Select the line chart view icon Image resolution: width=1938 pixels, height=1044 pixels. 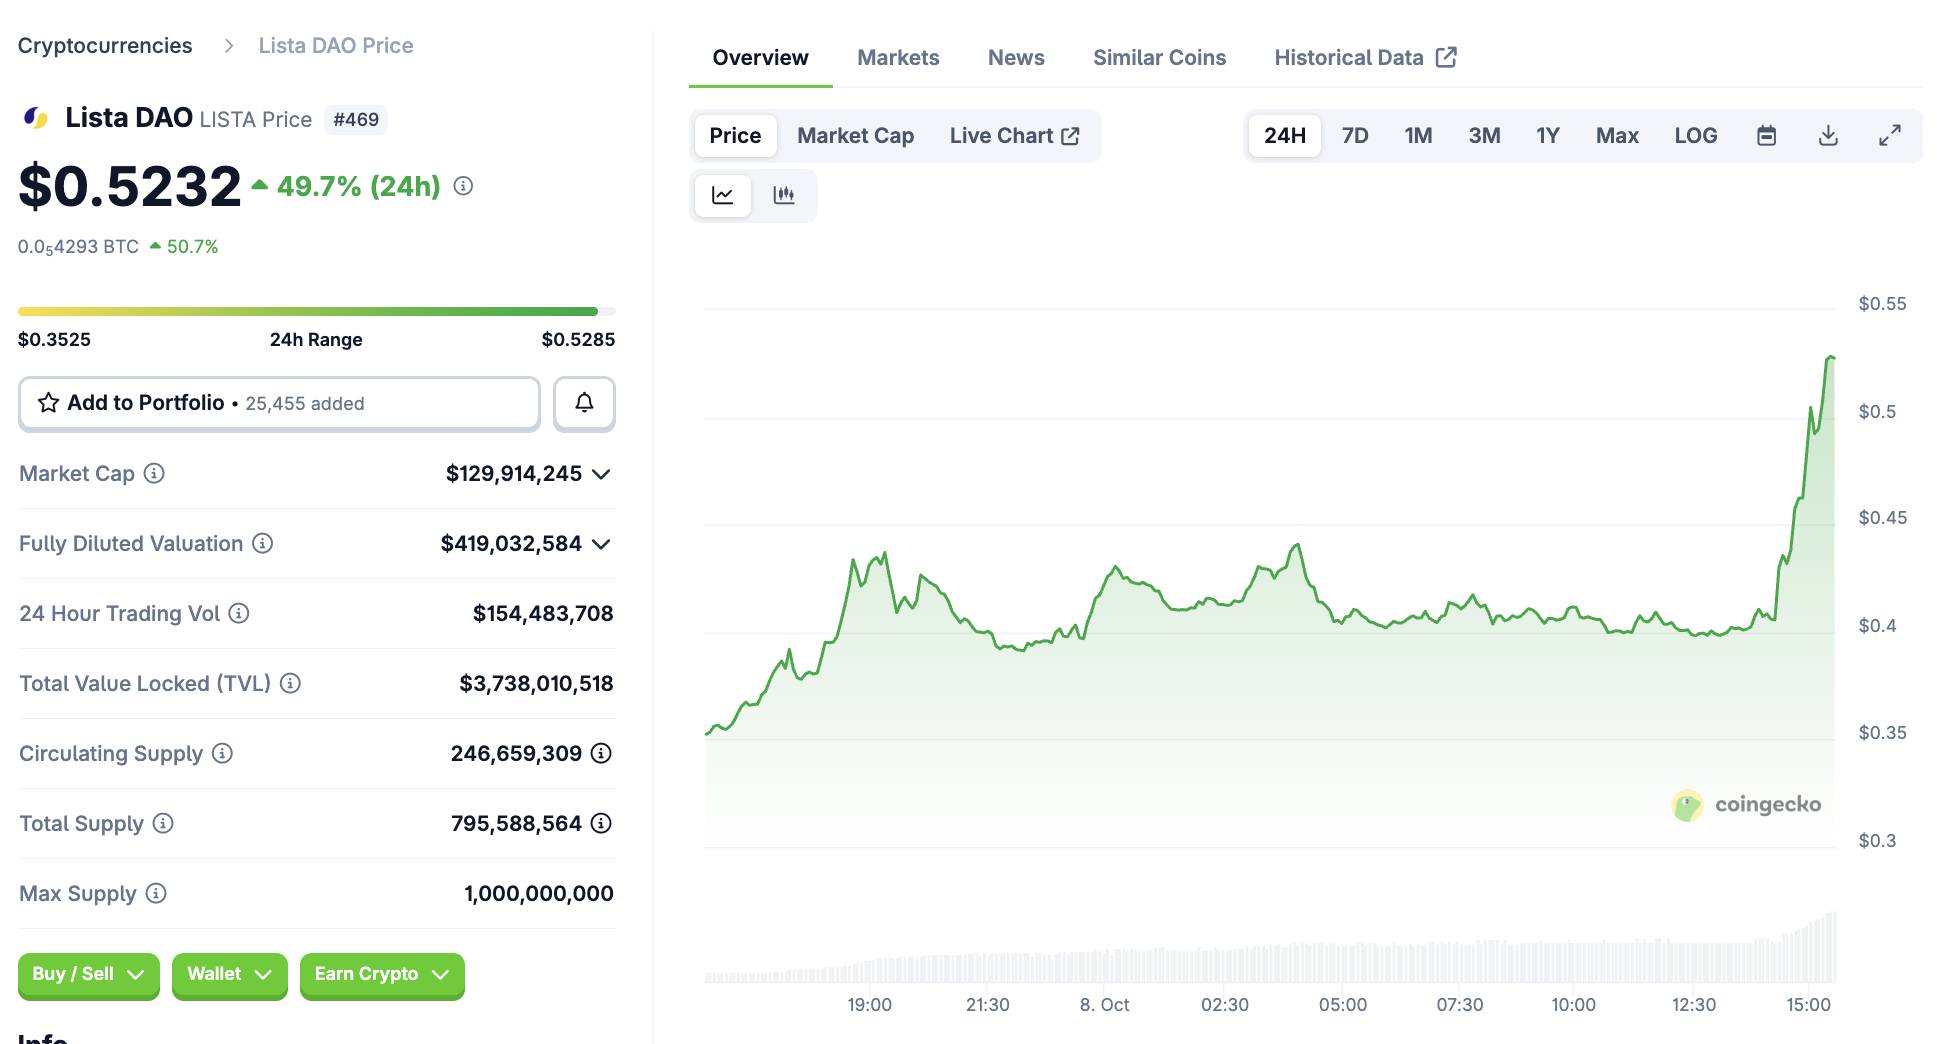[x=722, y=195]
